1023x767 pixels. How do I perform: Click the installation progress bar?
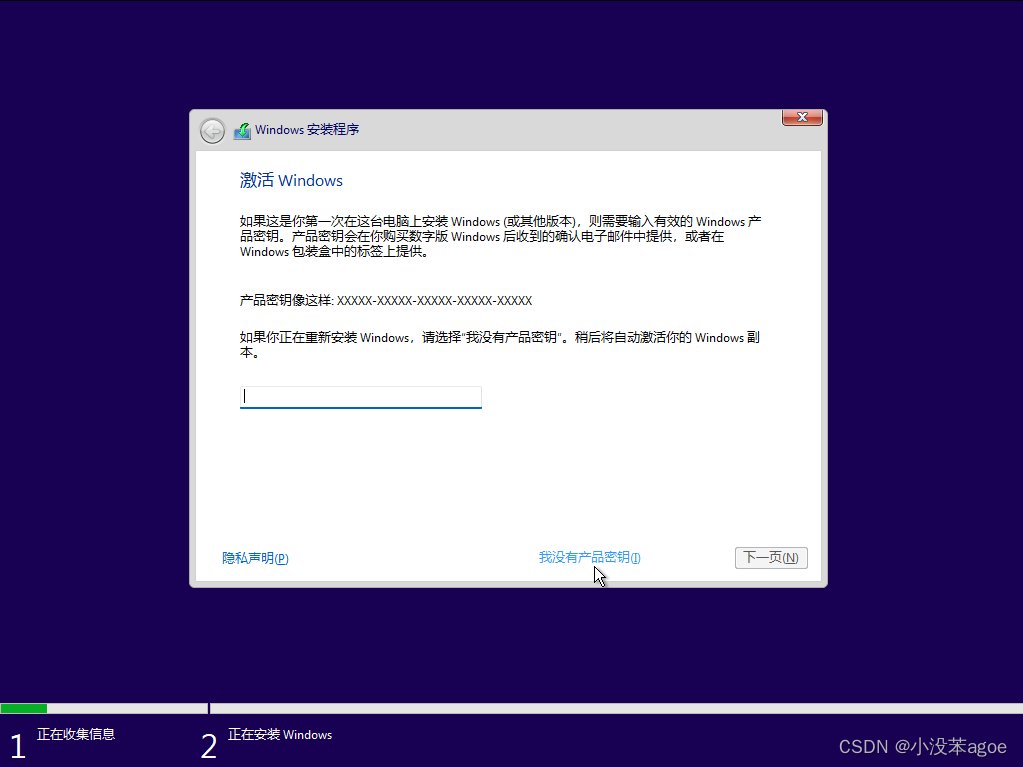(x=512, y=708)
